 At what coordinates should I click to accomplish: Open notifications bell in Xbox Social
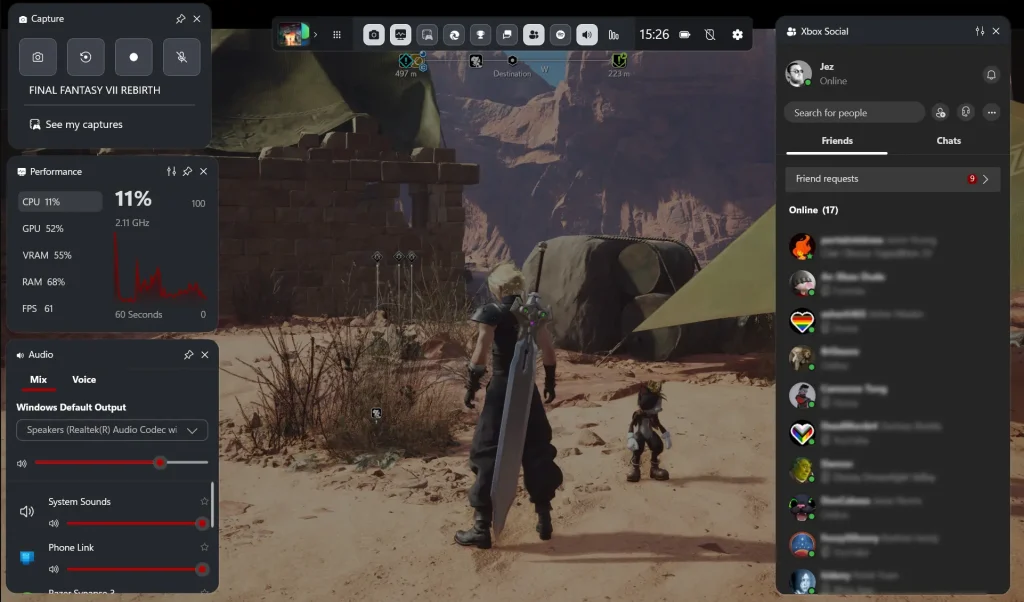[990, 74]
